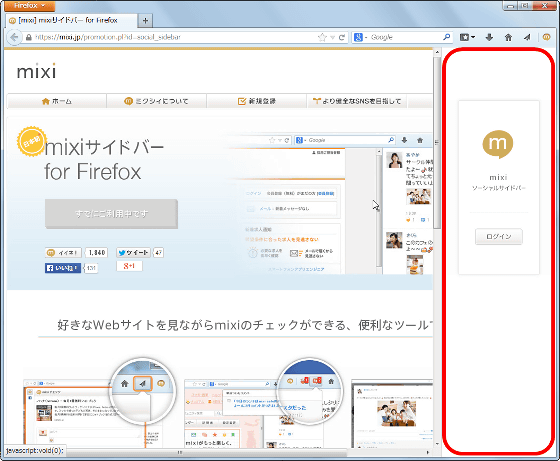Open the orange Firefox application menu
This screenshot has height=461, width=560.
point(30,6)
